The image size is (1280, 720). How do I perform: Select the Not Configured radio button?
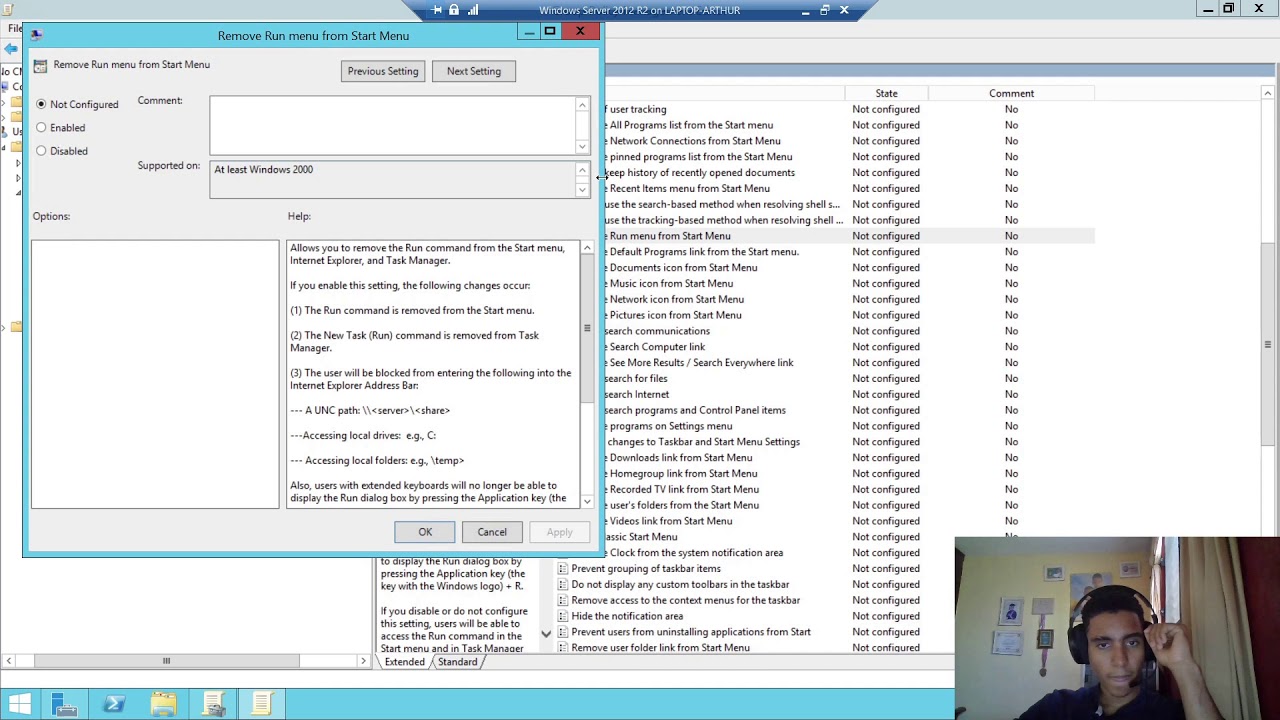click(x=41, y=104)
